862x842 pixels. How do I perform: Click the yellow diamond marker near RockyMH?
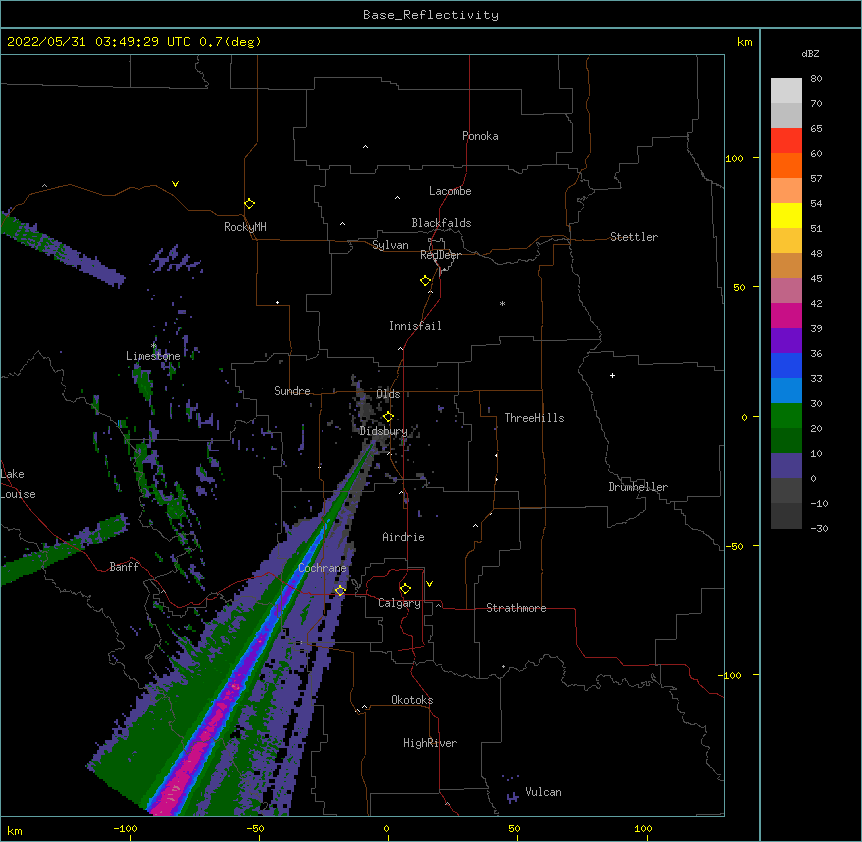[x=249, y=204]
